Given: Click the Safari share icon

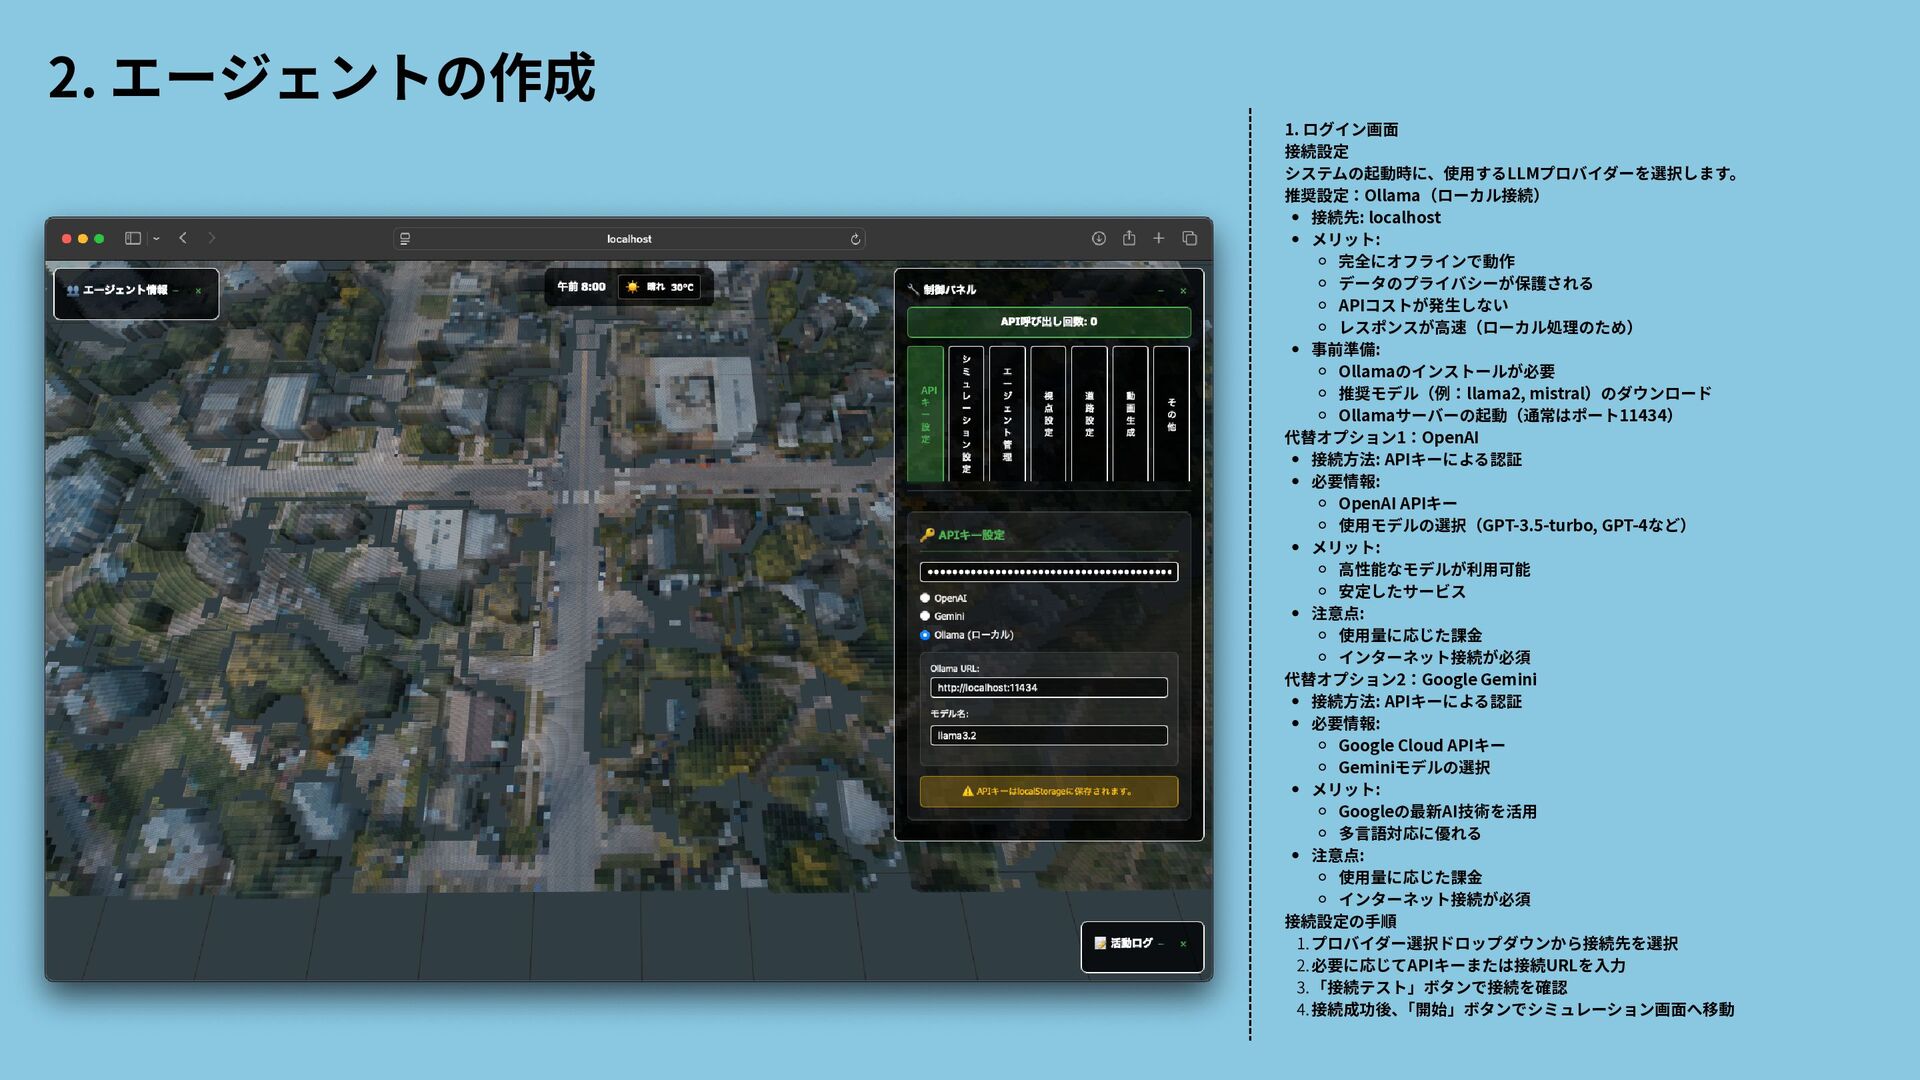Looking at the screenshot, I should (x=1128, y=238).
